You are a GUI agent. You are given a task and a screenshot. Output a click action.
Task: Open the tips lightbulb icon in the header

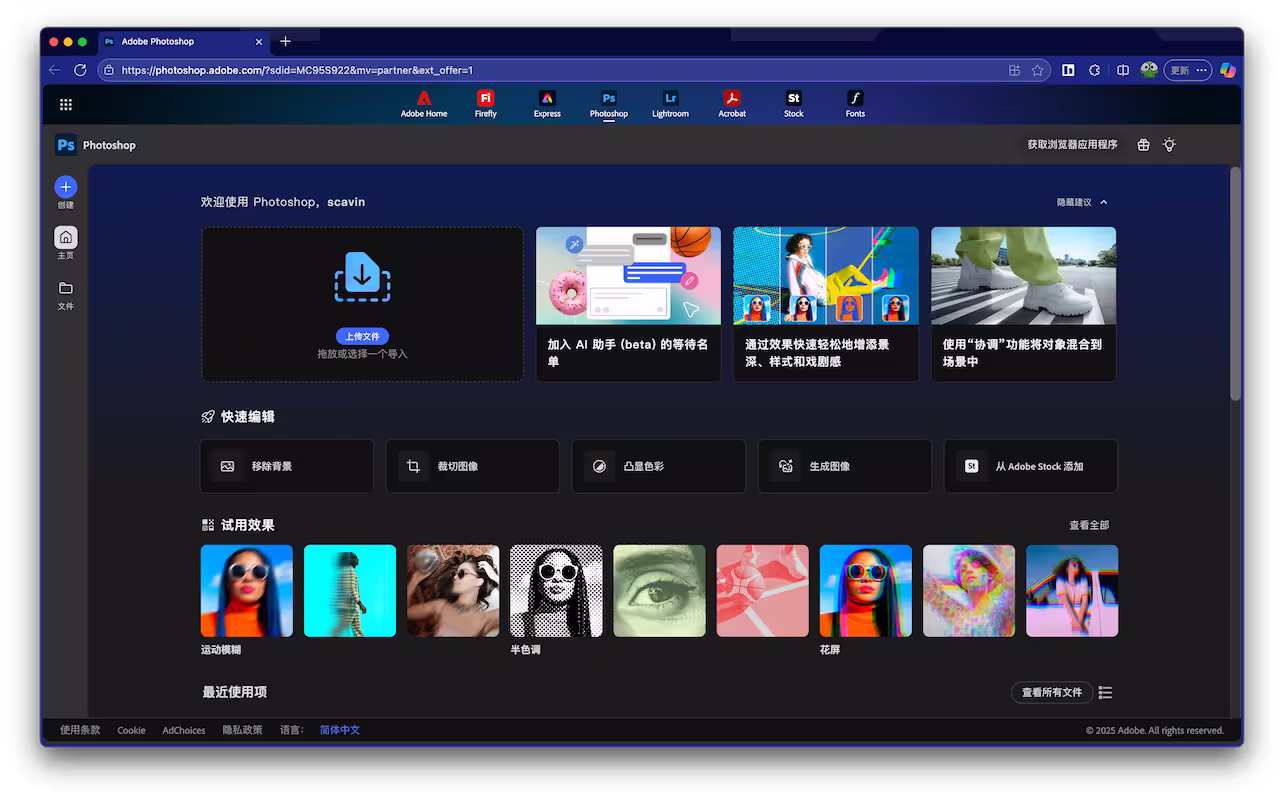pyautogui.click(x=1169, y=144)
